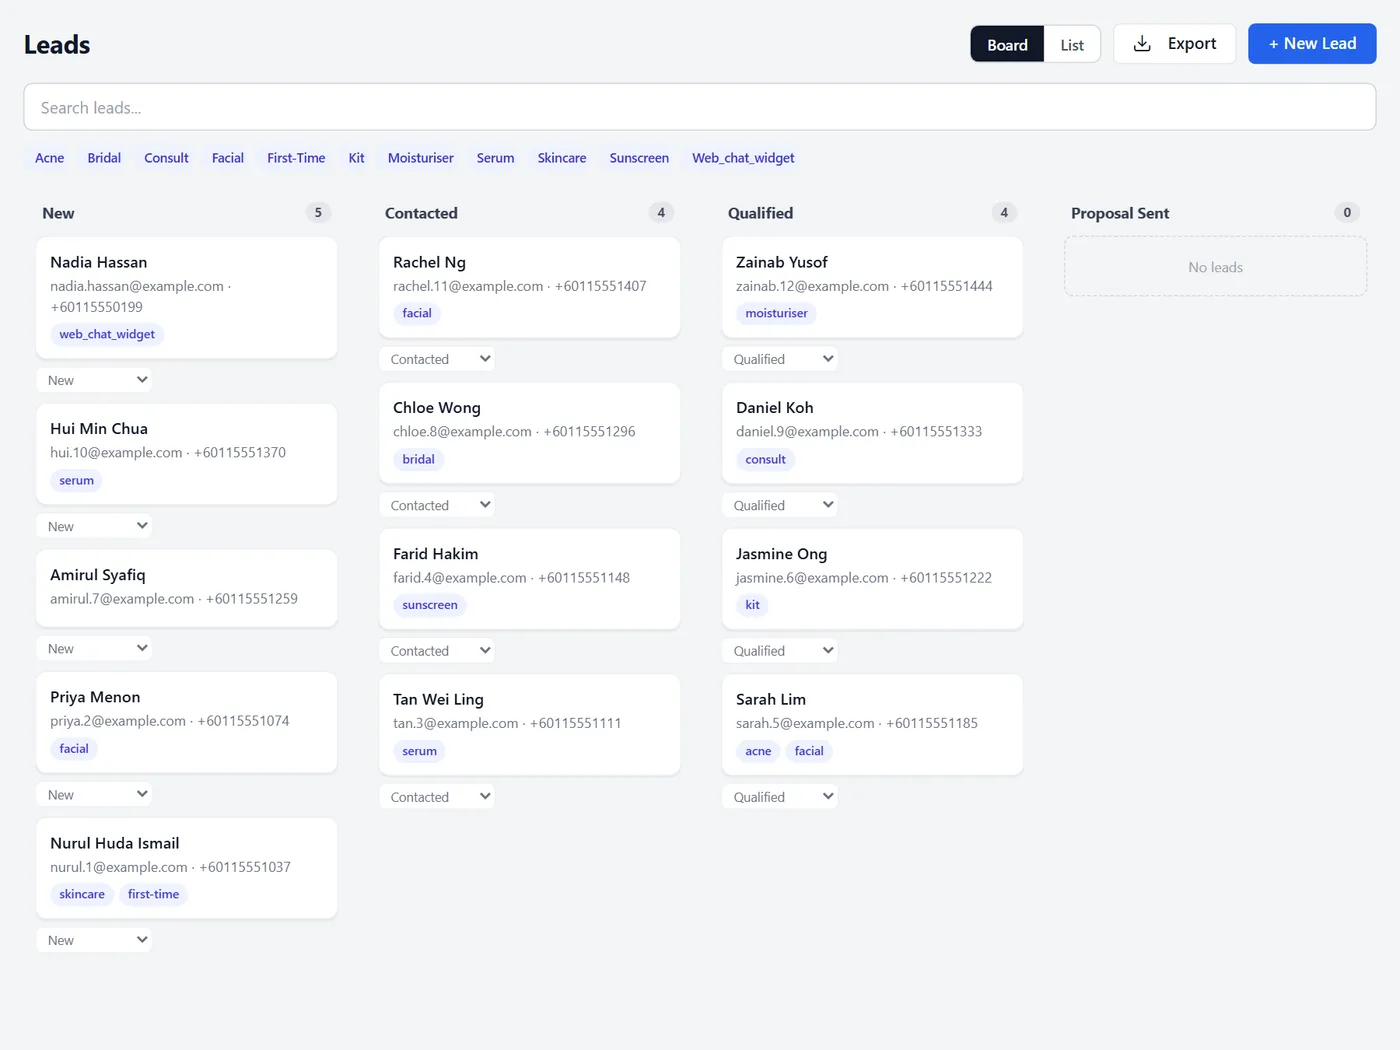Switch to the List view

(1072, 45)
